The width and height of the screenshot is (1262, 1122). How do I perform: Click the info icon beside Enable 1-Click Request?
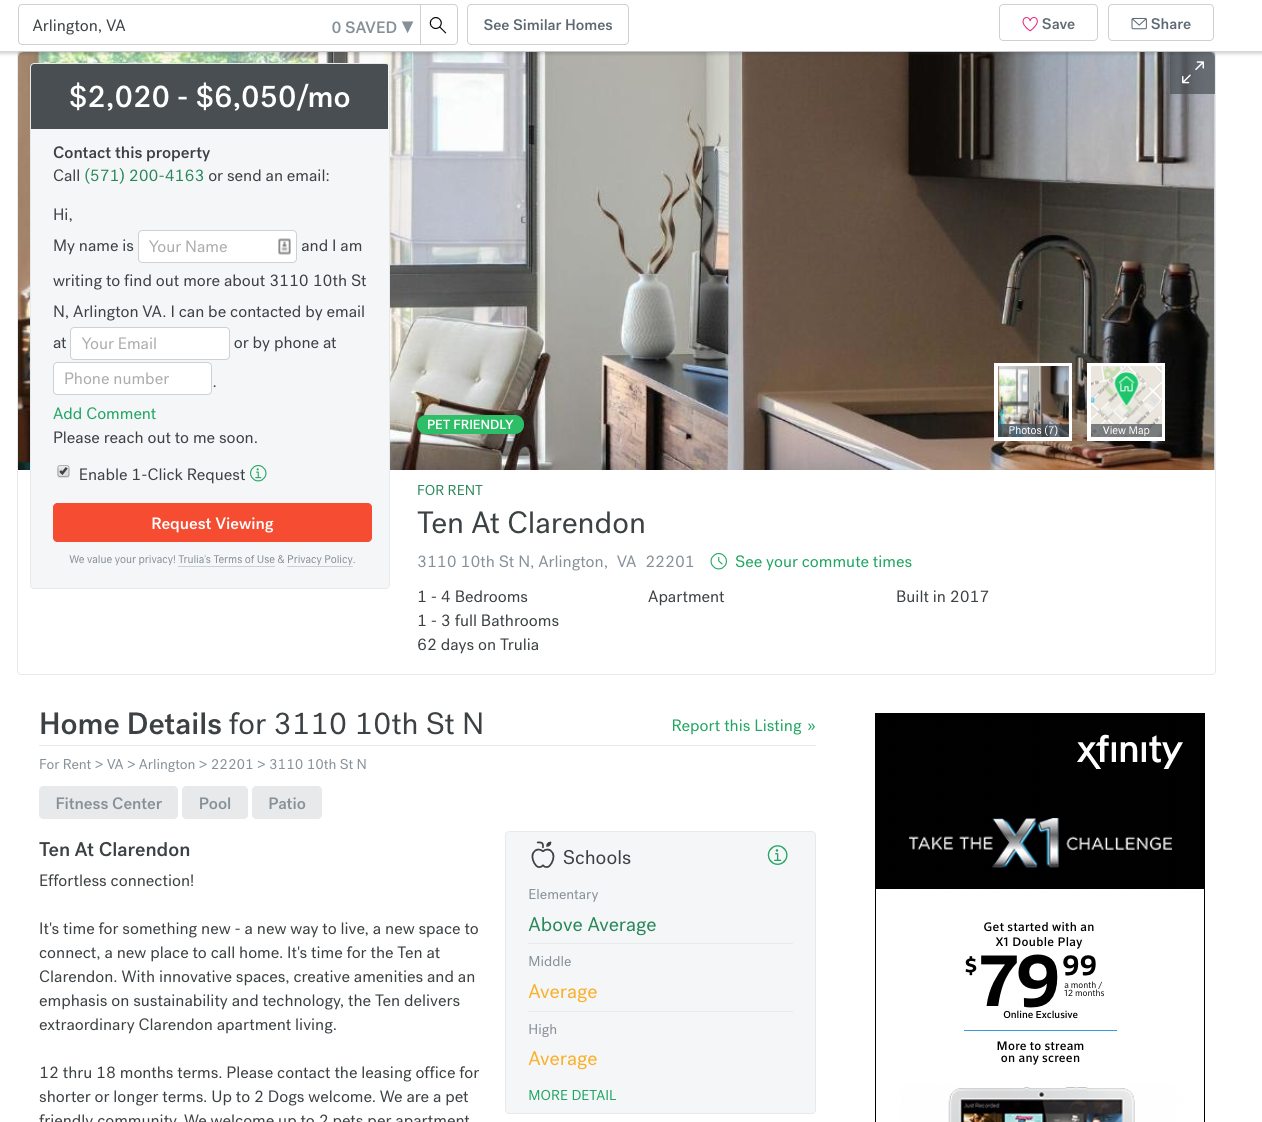[x=258, y=473]
